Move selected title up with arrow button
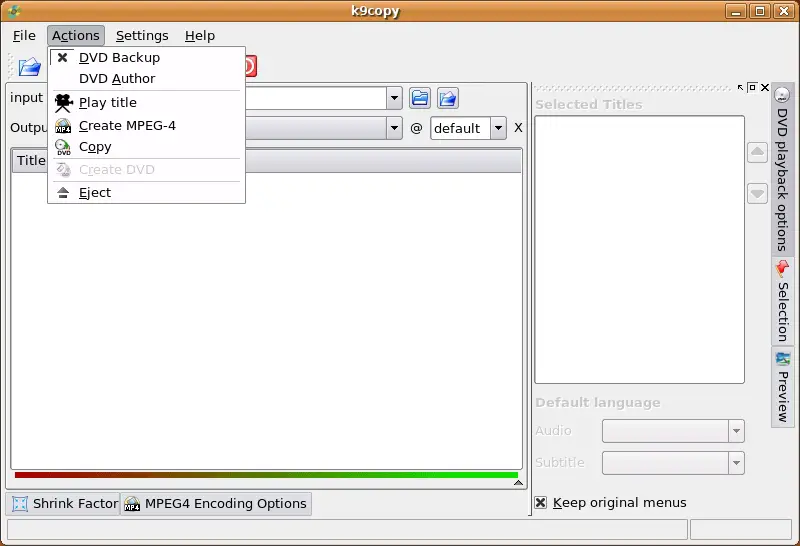 tap(757, 153)
